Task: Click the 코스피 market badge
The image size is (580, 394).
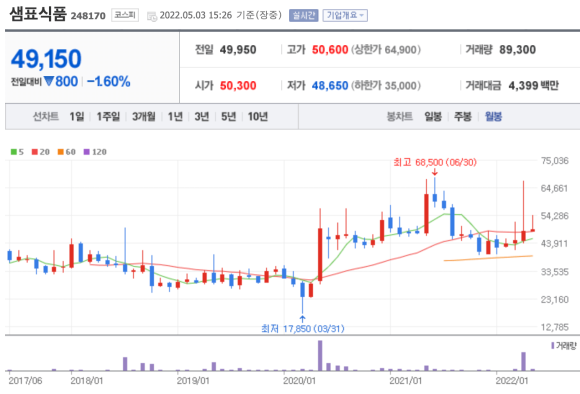Action: pos(125,15)
